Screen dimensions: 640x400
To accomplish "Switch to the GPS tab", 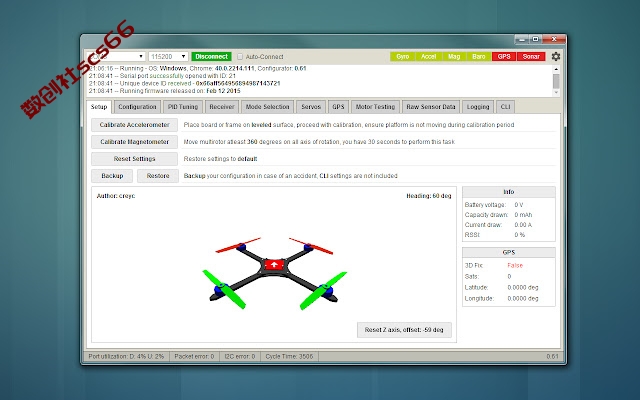I will coord(338,107).
